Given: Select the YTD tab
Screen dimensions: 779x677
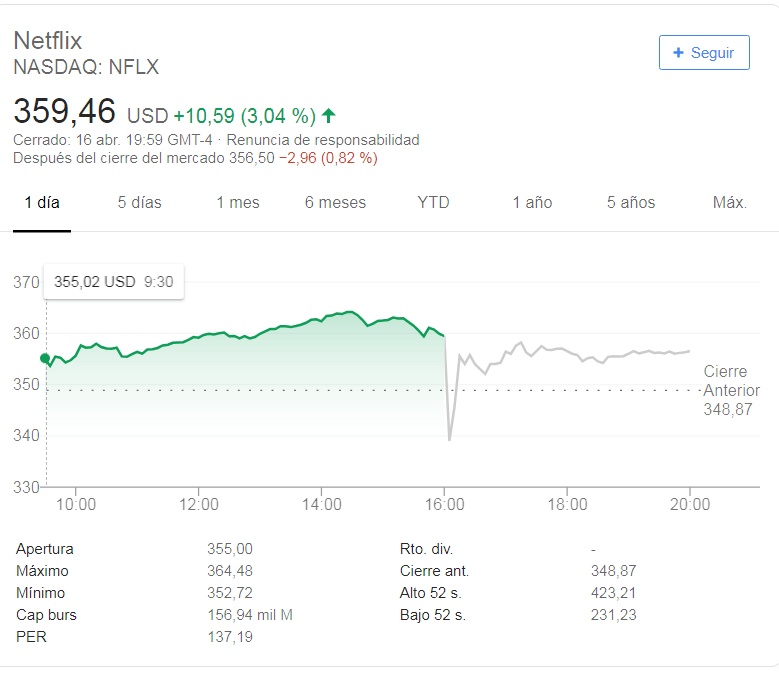Looking at the screenshot, I should click(433, 202).
